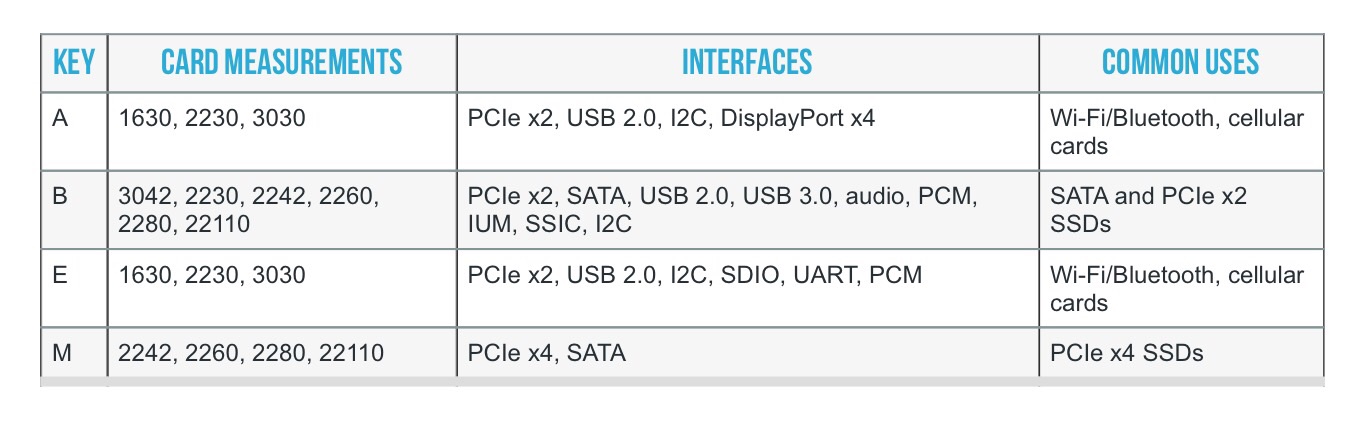Click the COMMON USES column header
Screen dimensions: 1356x431
pos(1181,63)
